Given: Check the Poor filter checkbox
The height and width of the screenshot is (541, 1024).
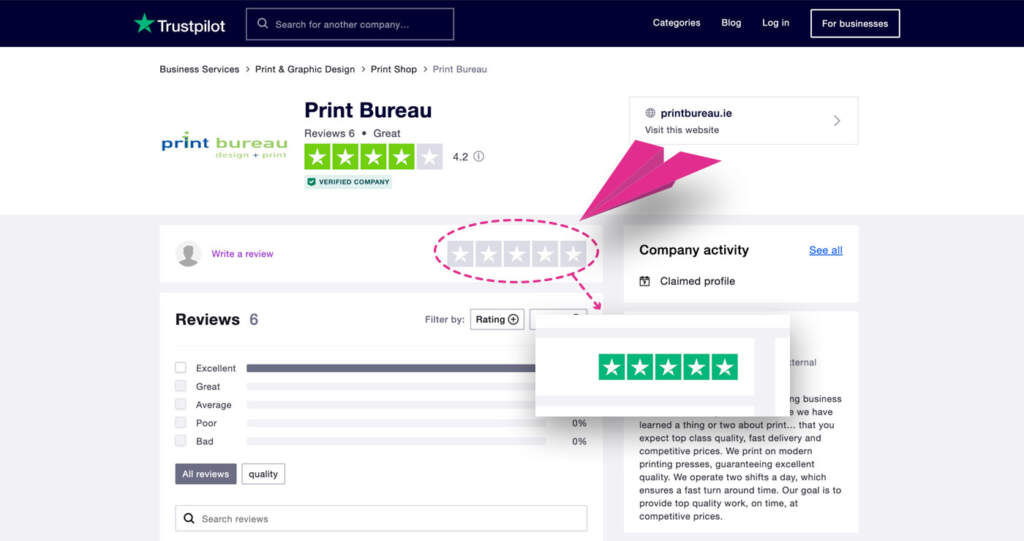Looking at the screenshot, I should [181, 423].
